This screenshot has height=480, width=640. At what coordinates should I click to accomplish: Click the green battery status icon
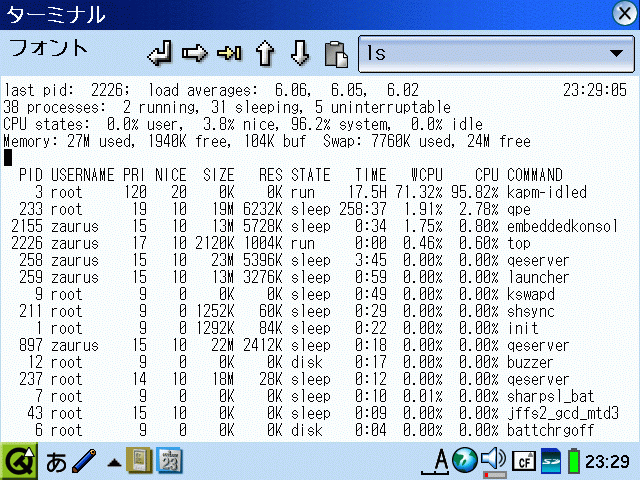574,461
